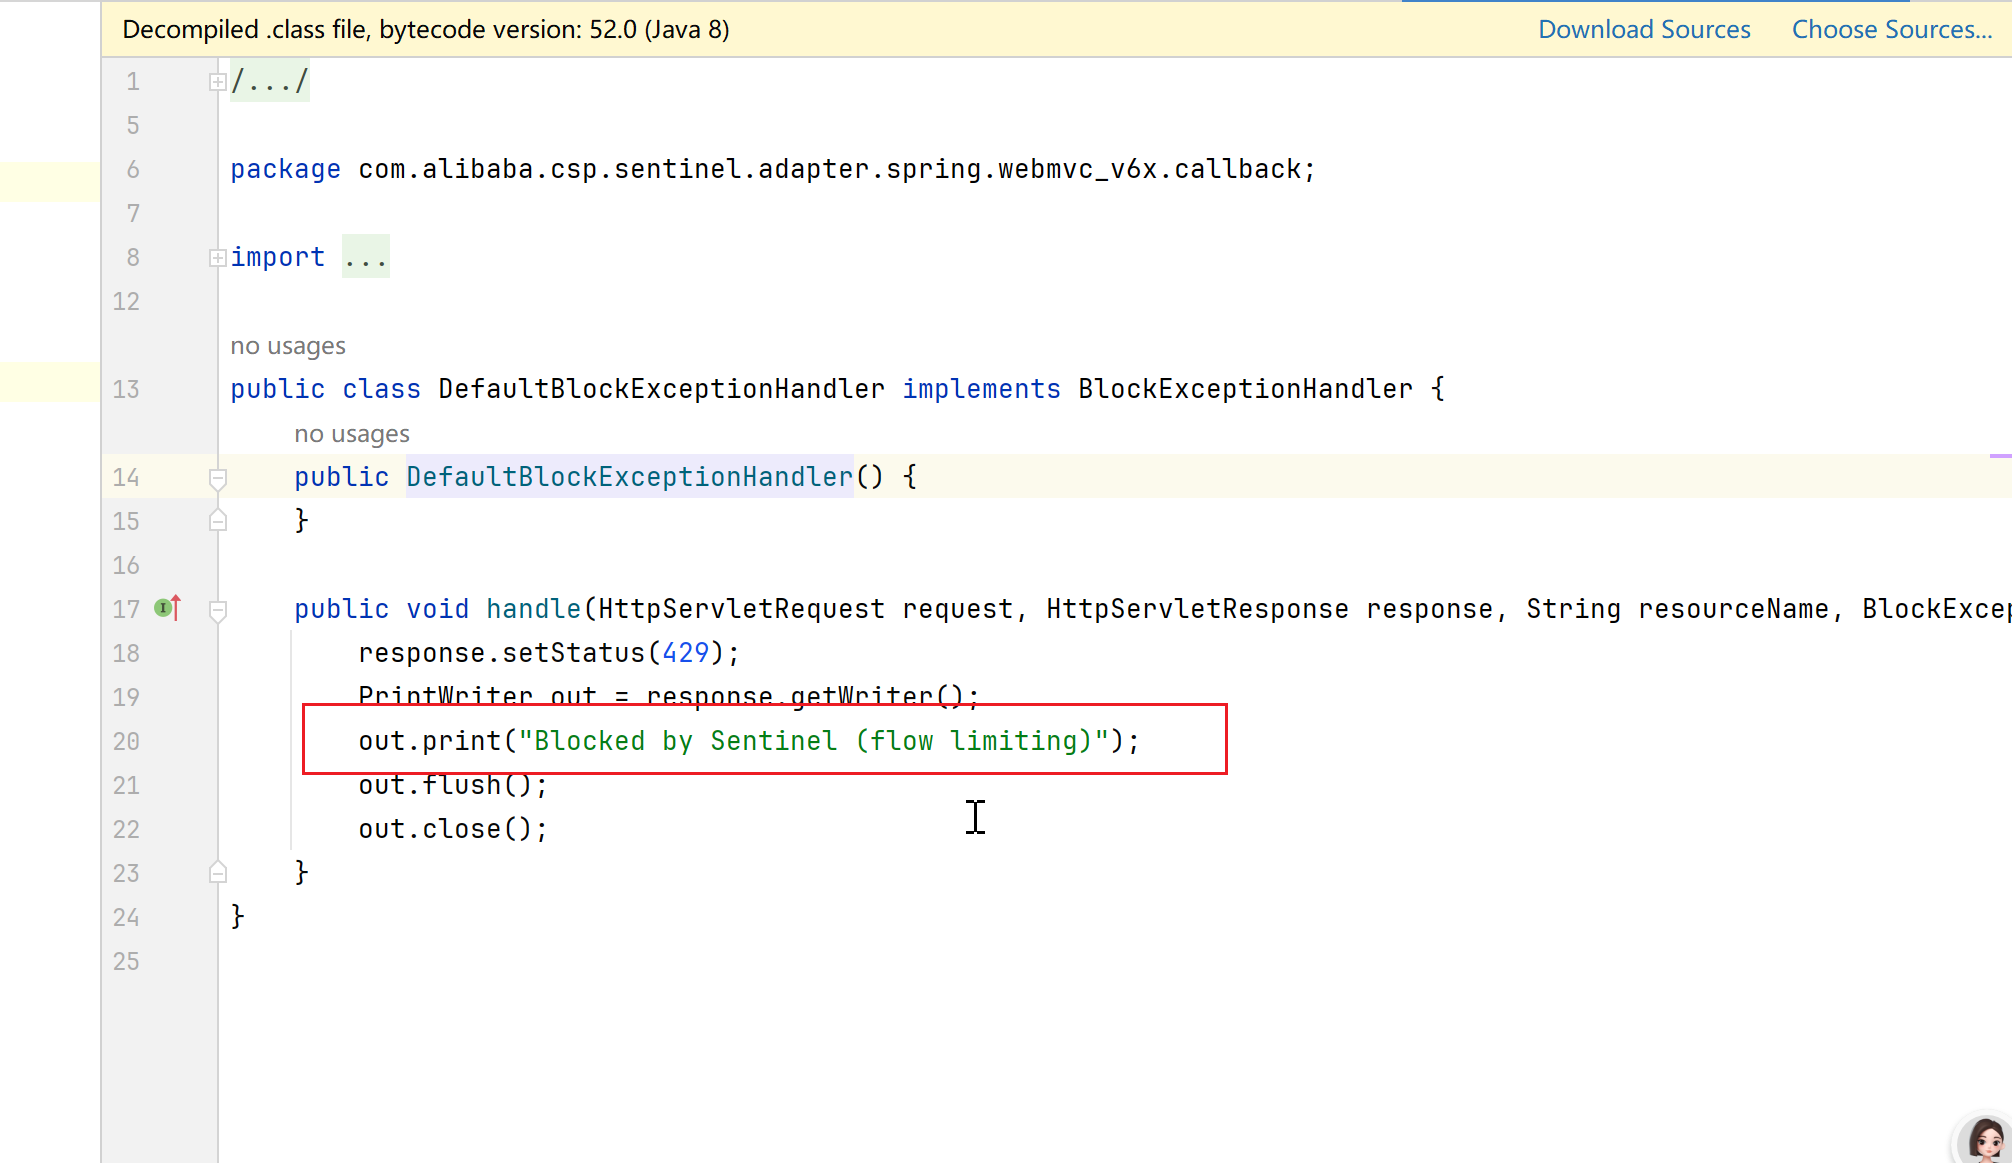Click the Download Sources link
Screen dimensions: 2012x1163
click(1644, 29)
